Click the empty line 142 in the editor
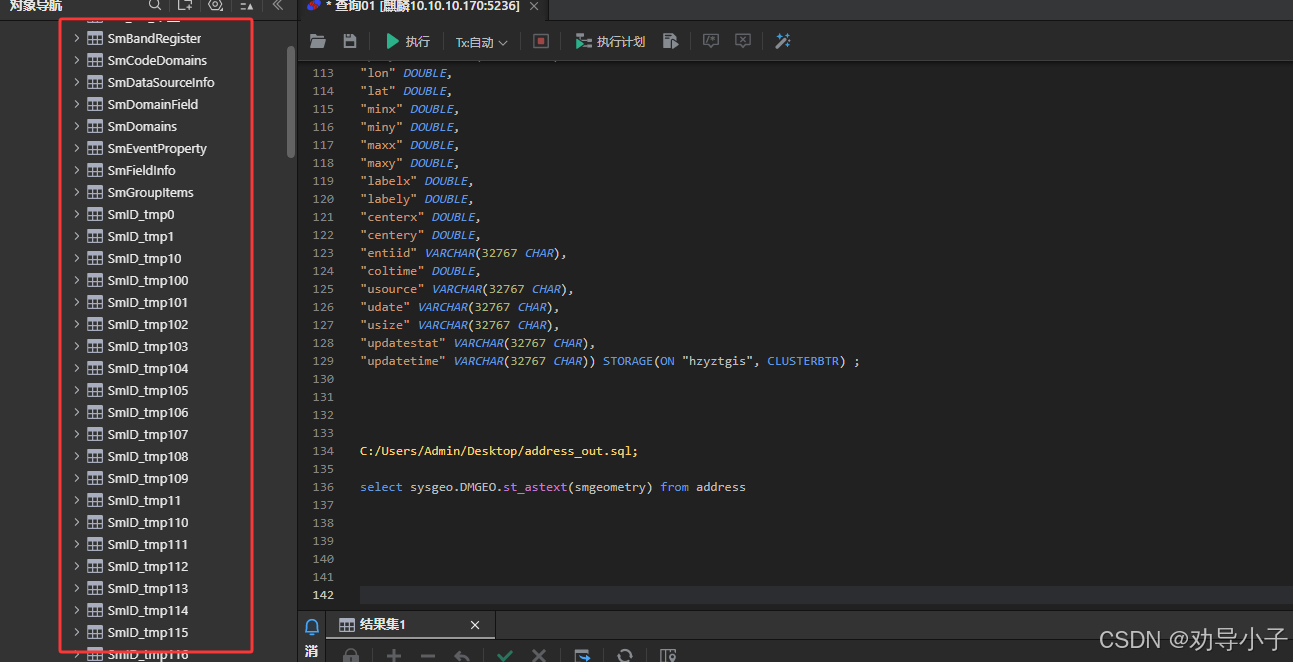The width and height of the screenshot is (1293, 662). pyautogui.click(x=826, y=595)
